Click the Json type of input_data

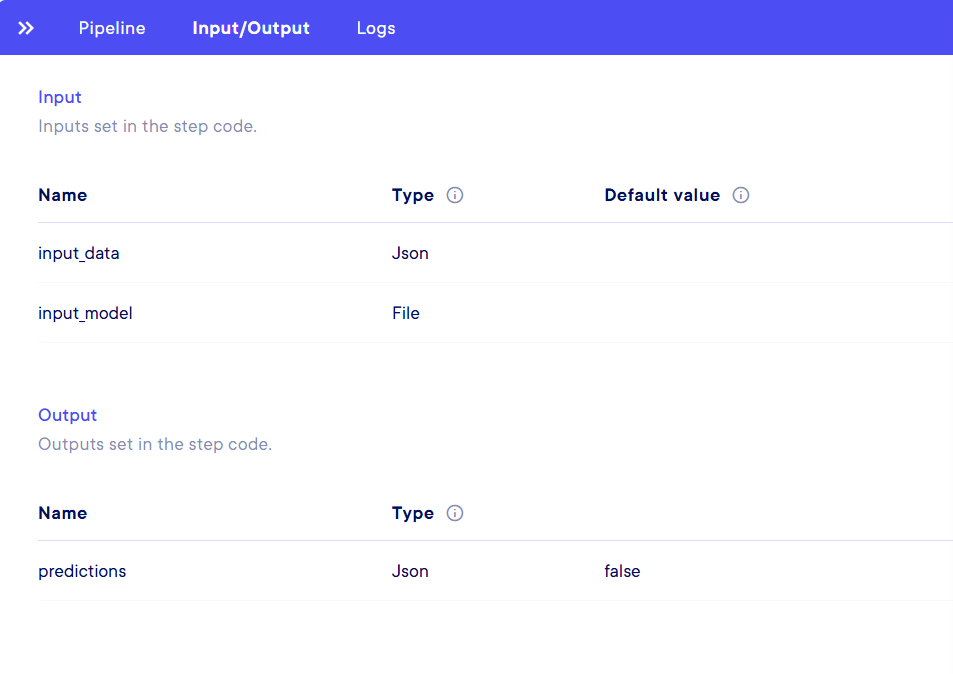click(x=410, y=253)
